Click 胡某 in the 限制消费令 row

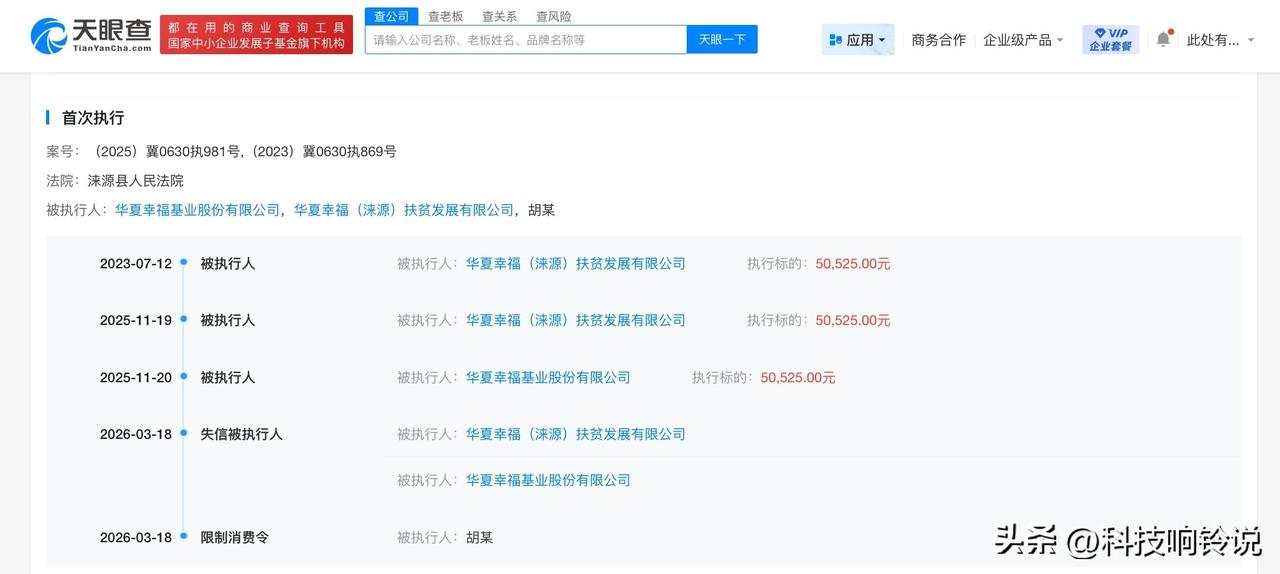click(x=479, y=537)
